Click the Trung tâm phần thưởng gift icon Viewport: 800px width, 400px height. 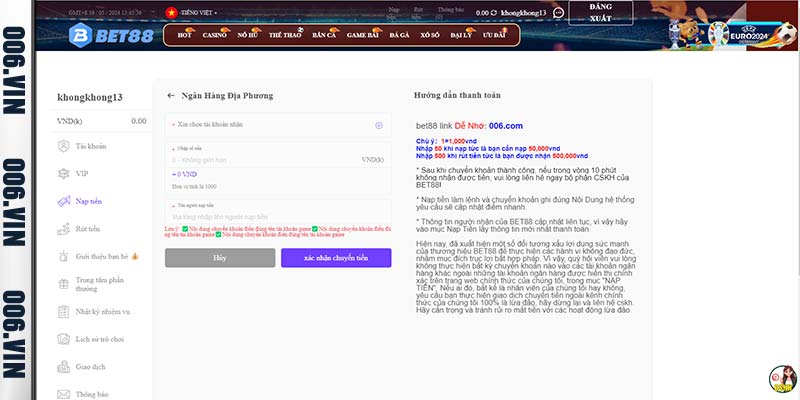click(63, 284)
